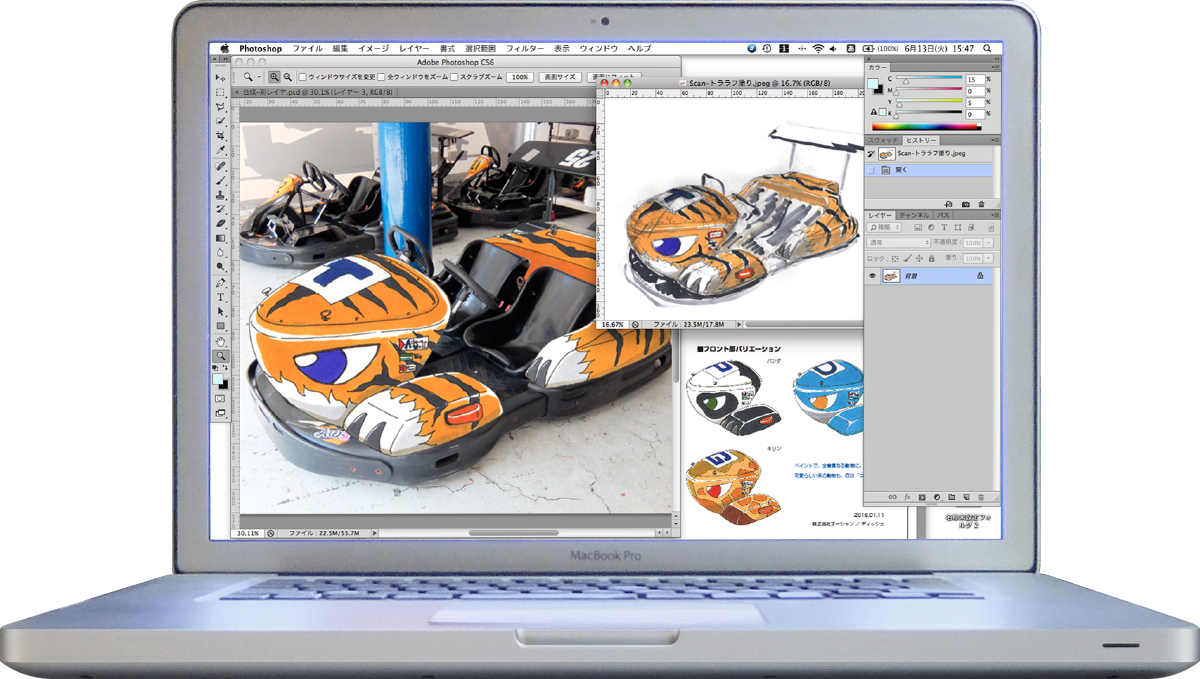Select the Clone Stamp tool
This screenshot has height=679, width=1200.
[220, 194]
